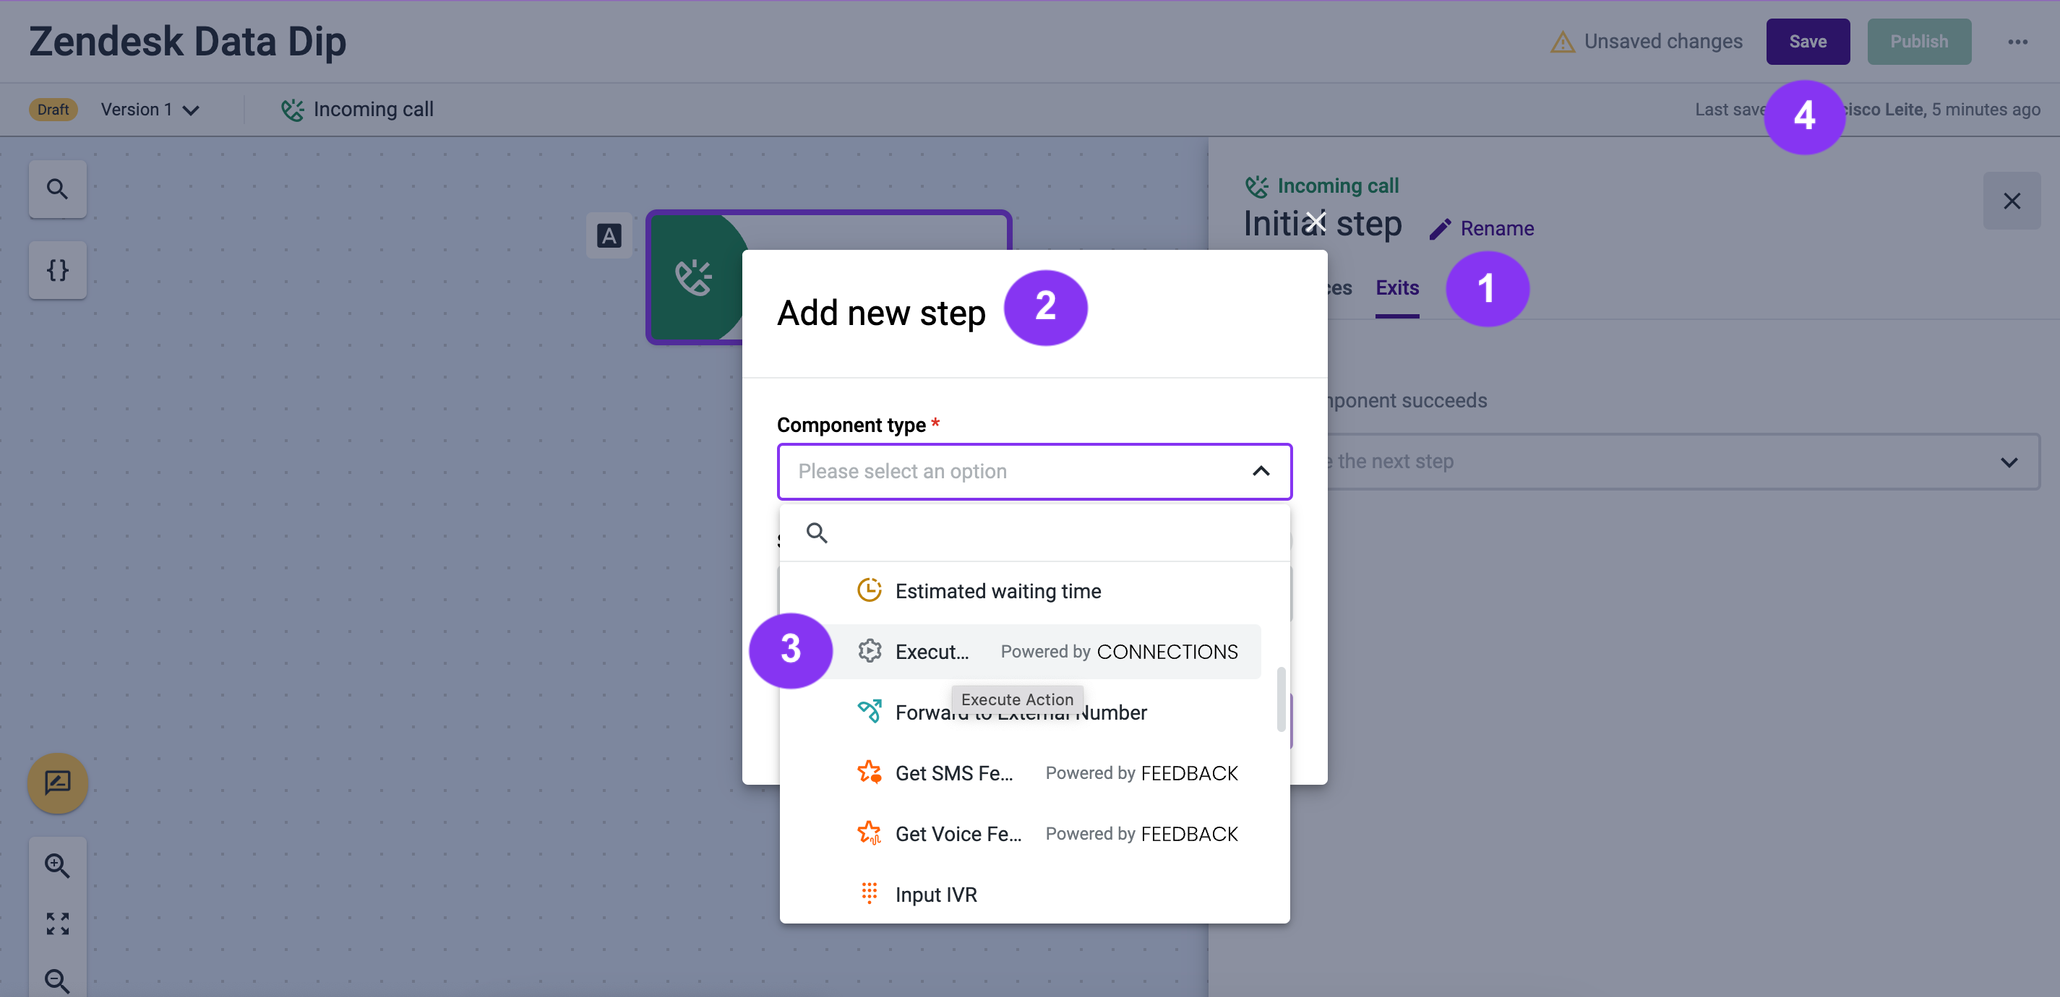
Task: Close the Add new step dialog
Action: [1315, 222]
